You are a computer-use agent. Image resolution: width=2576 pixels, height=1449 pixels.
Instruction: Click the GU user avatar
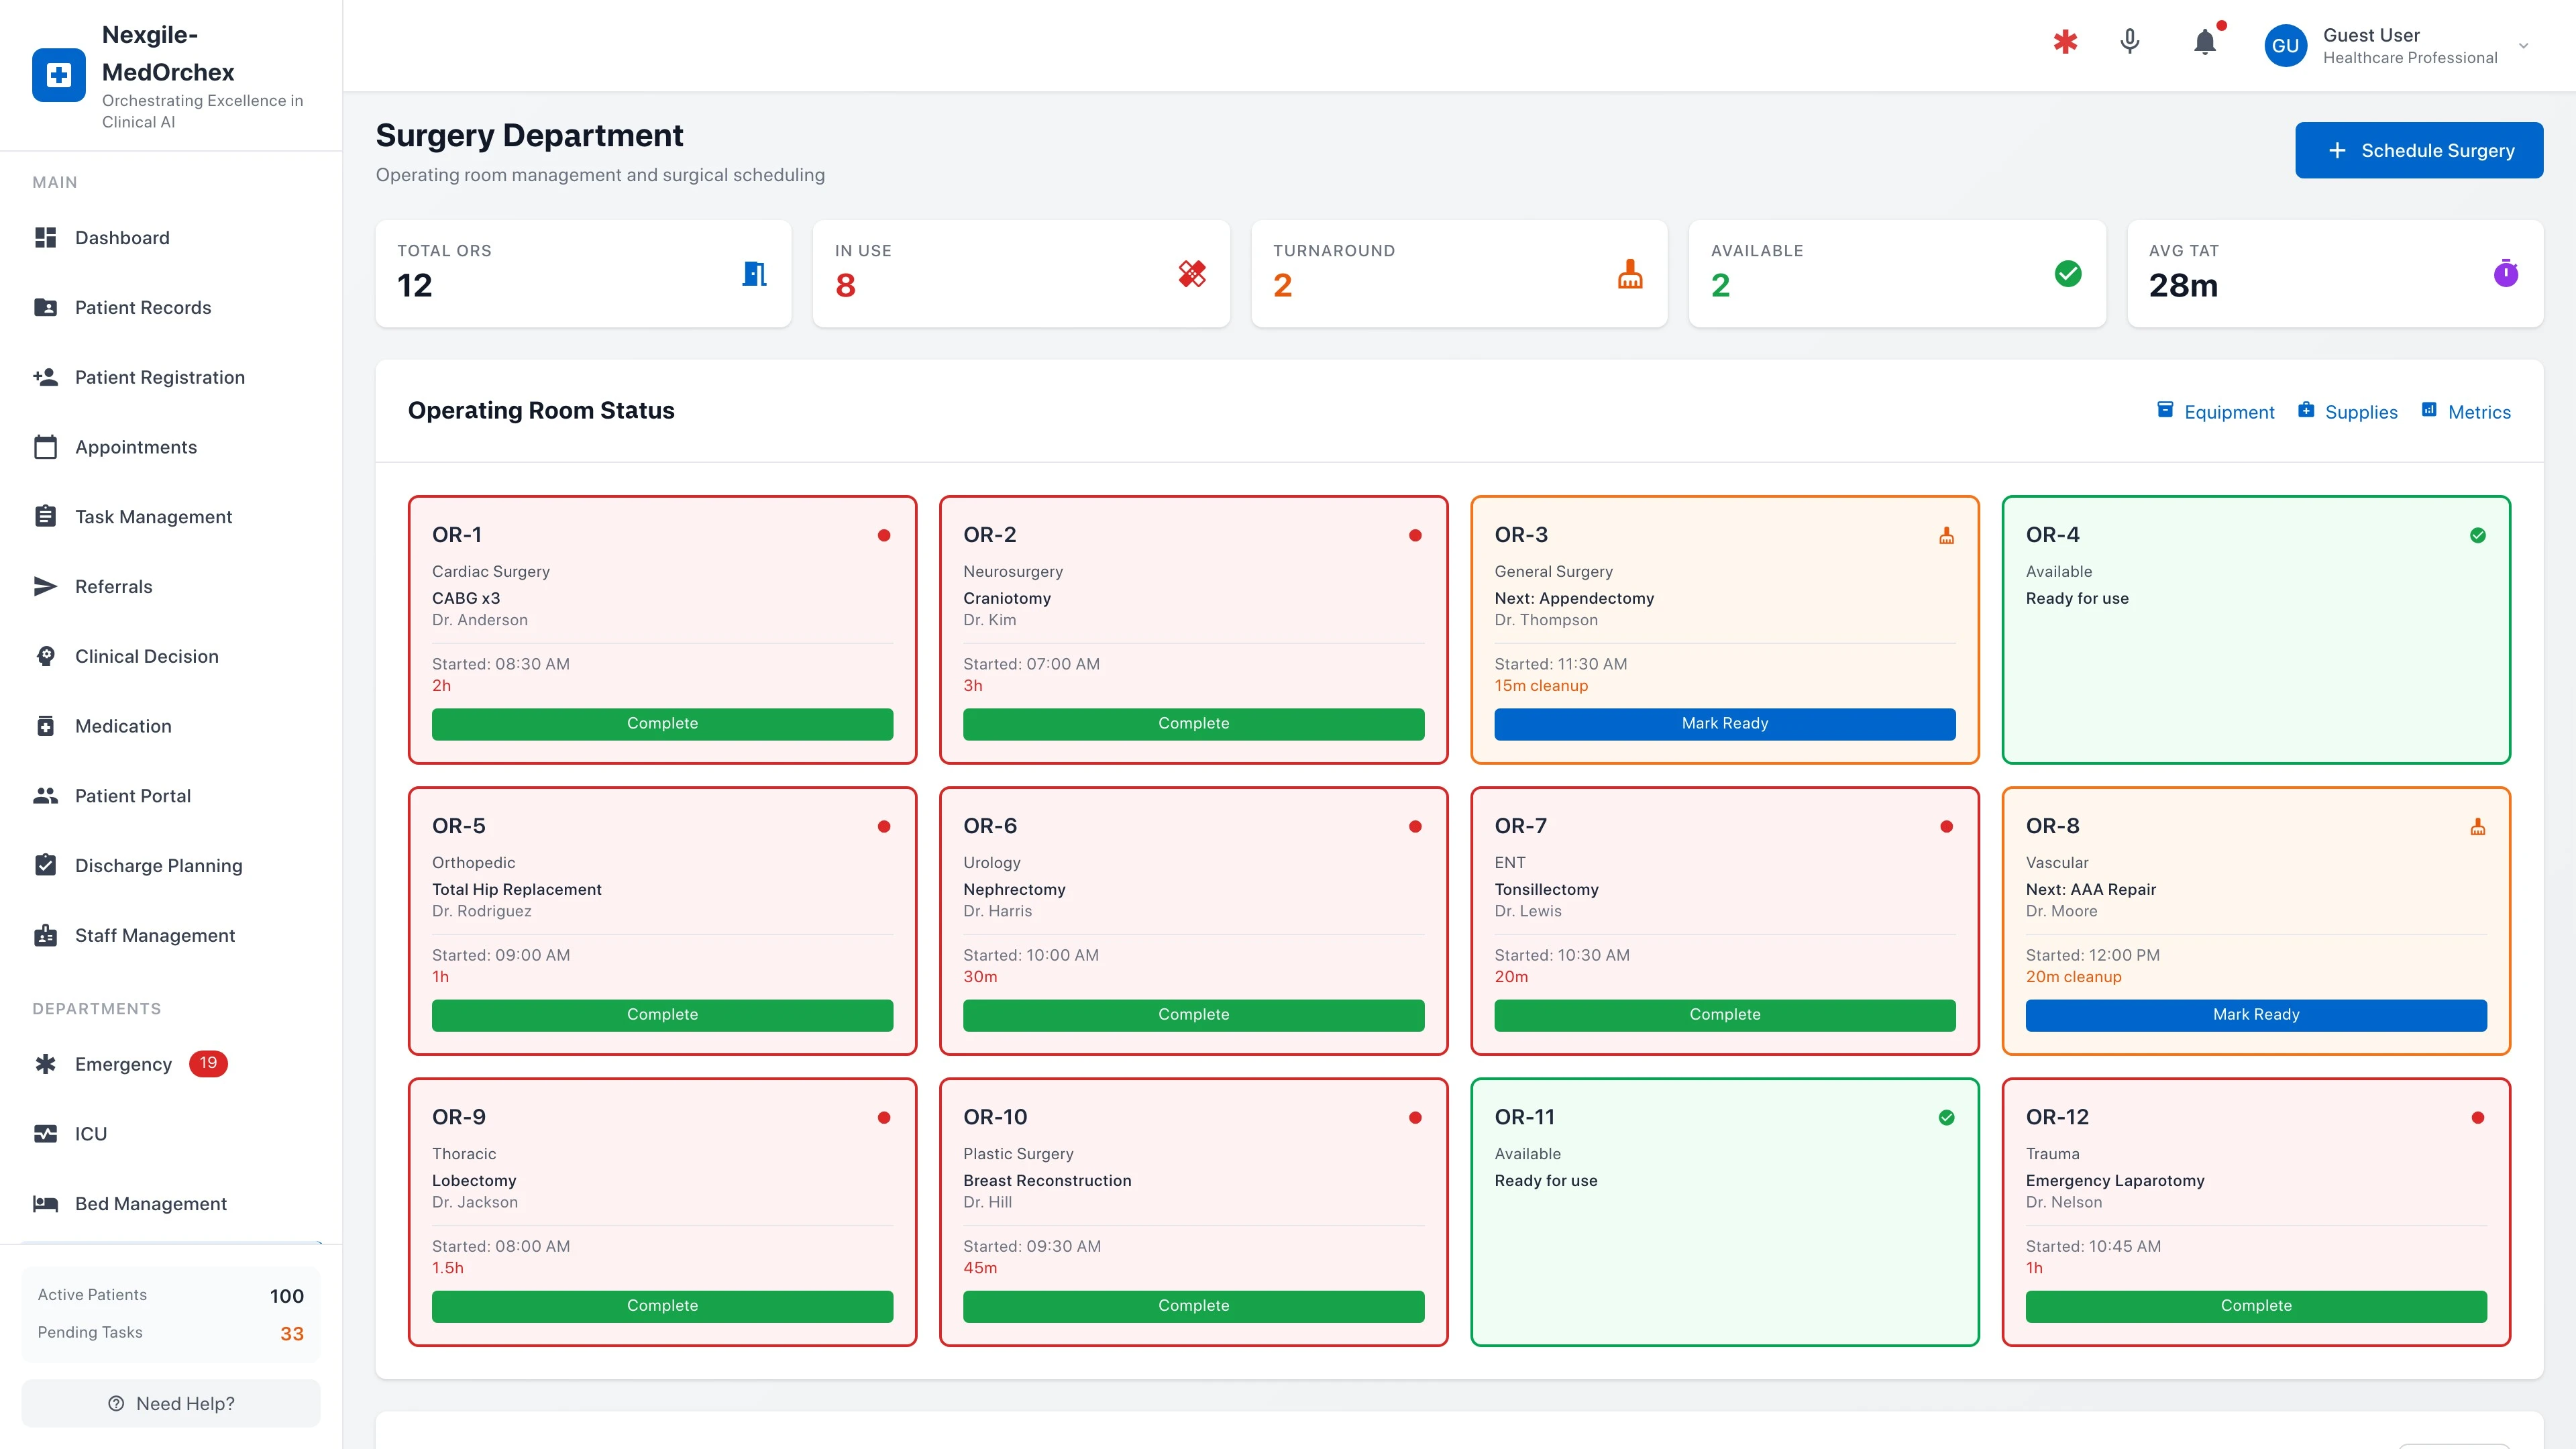2285,46
